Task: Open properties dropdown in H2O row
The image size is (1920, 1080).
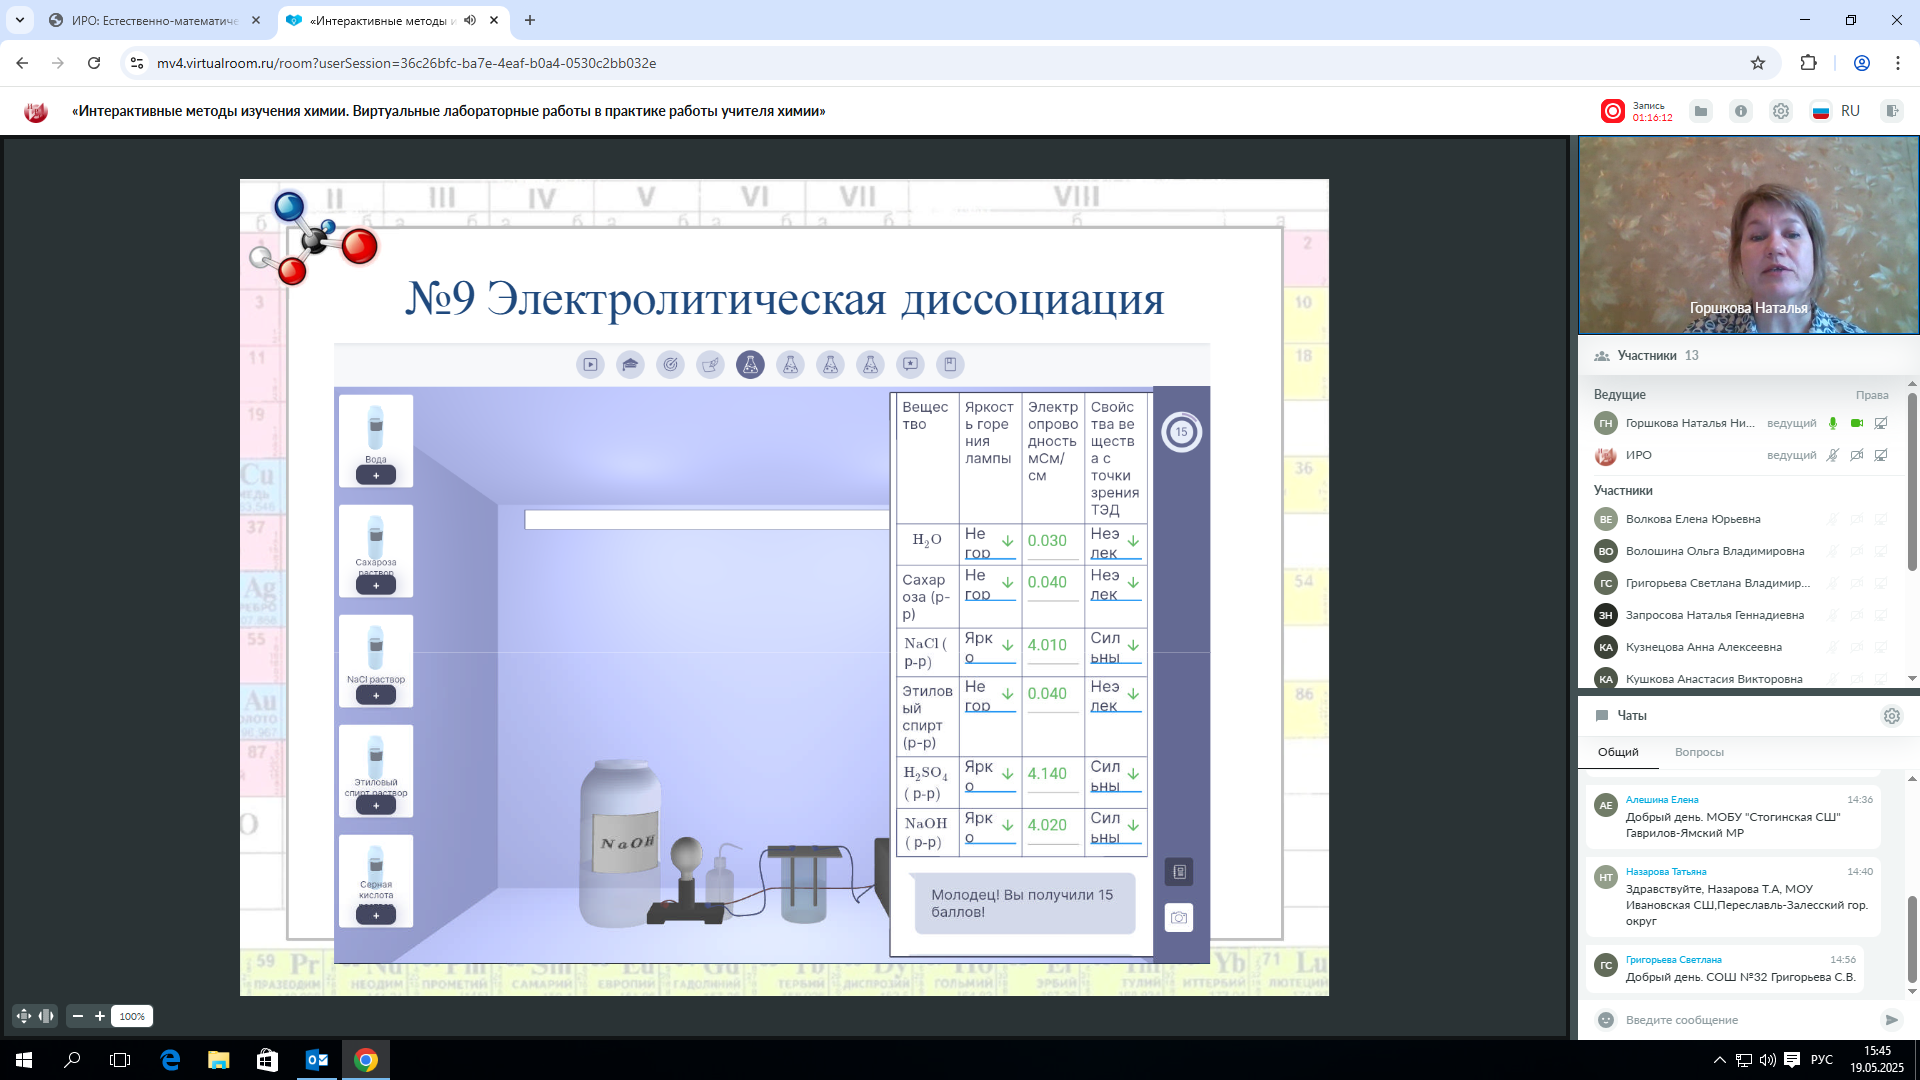Action: pyautogui.click(x=1116, y=543)
